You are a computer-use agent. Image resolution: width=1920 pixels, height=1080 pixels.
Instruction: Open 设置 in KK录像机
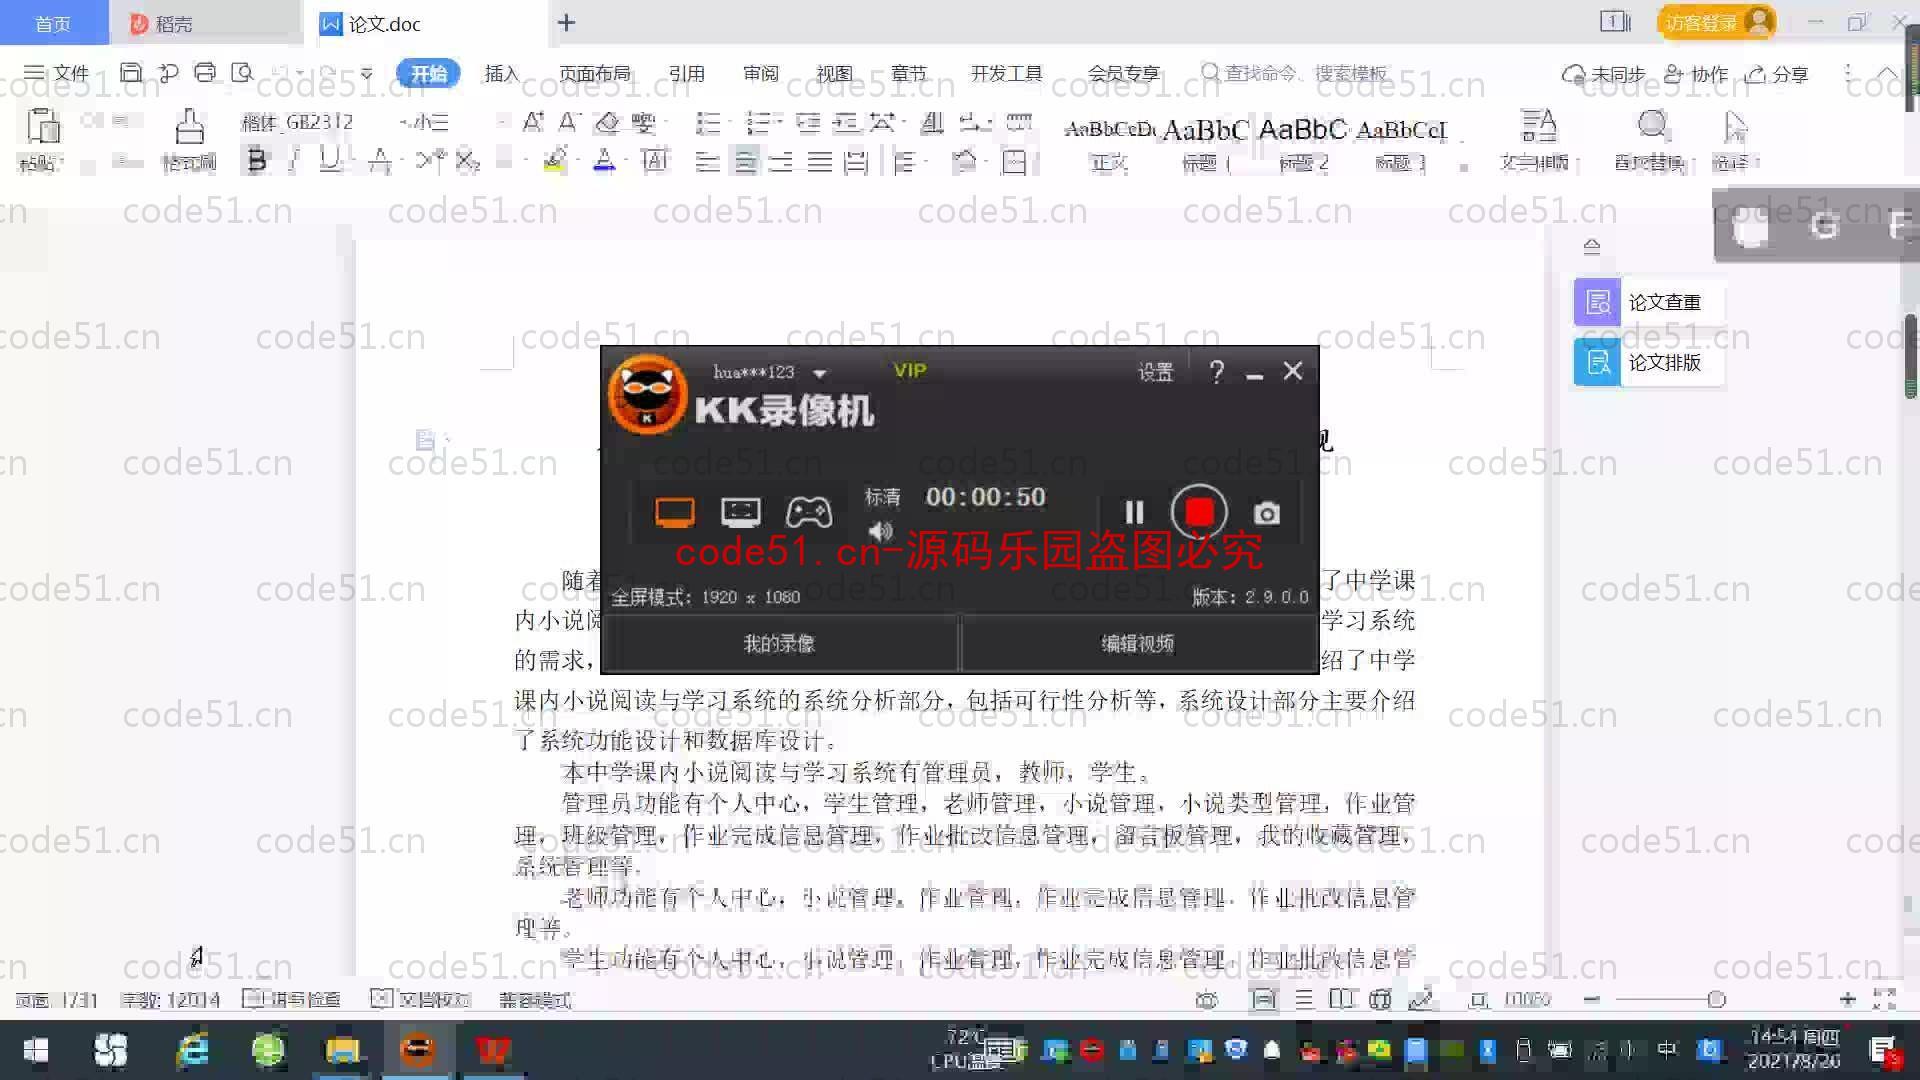(1154, 371)
